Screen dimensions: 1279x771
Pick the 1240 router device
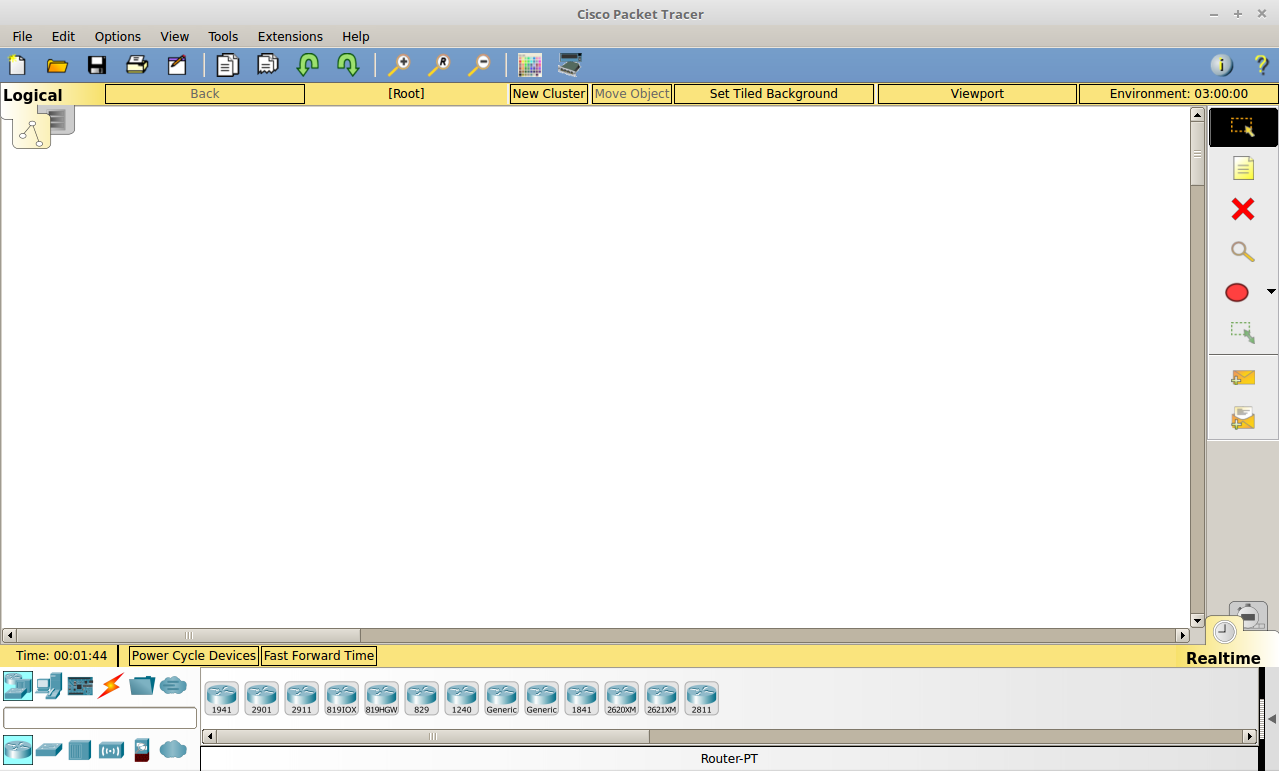click(462, 698)
